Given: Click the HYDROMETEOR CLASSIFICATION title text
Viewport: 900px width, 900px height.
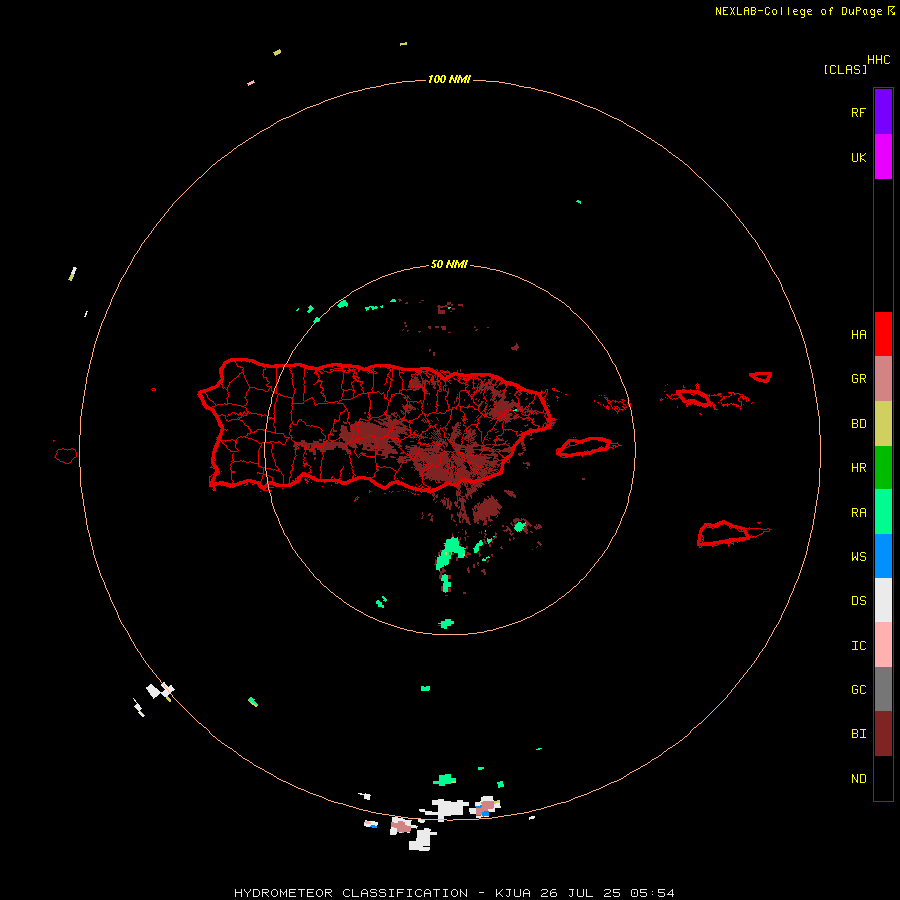Looking at the screenshot, I should [x=351, y=893].
